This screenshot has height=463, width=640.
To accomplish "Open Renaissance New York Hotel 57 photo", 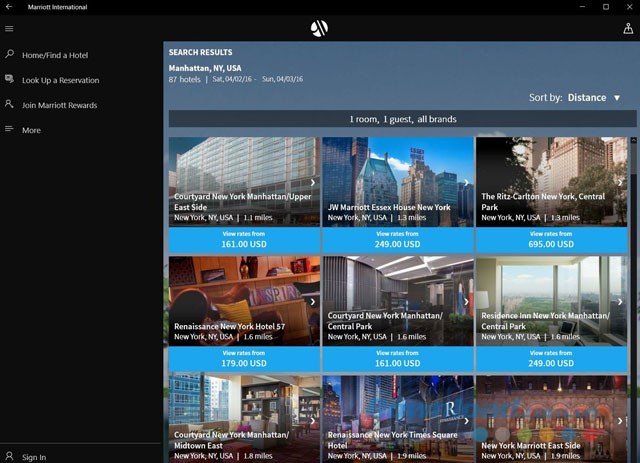I will [244, 301].
